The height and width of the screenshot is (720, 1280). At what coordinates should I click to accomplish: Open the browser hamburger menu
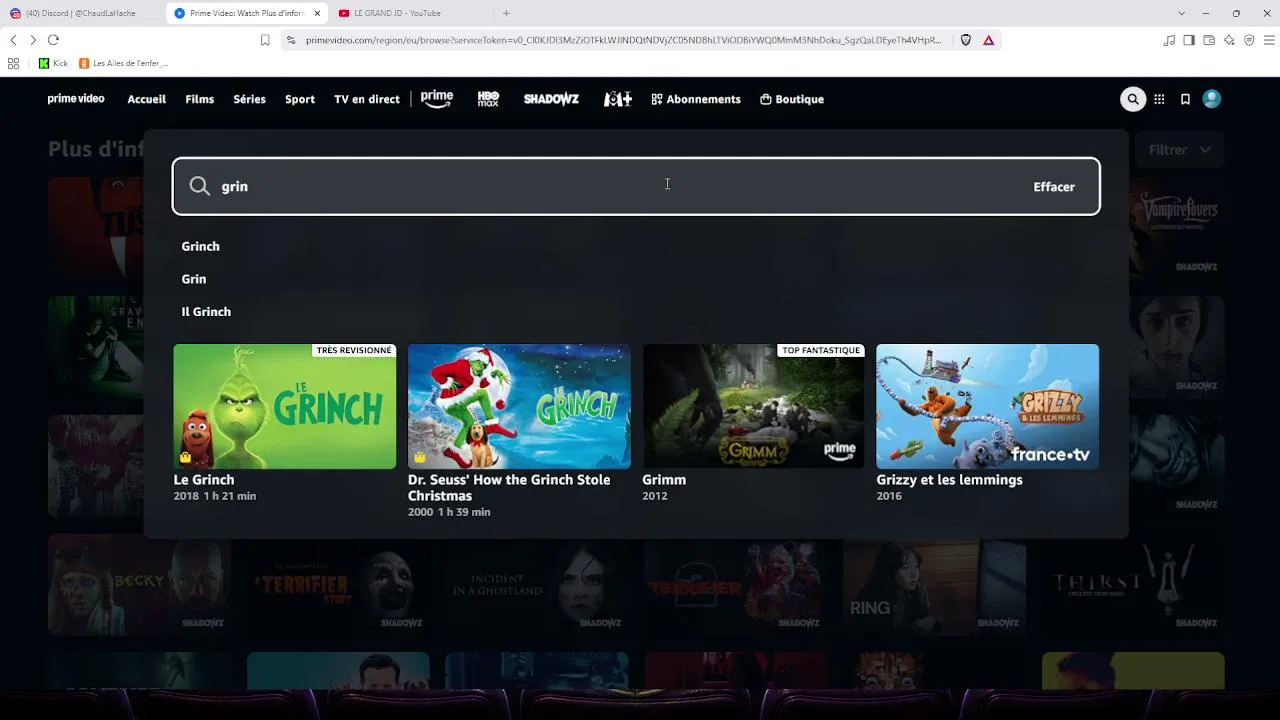tap(1270, 40)
